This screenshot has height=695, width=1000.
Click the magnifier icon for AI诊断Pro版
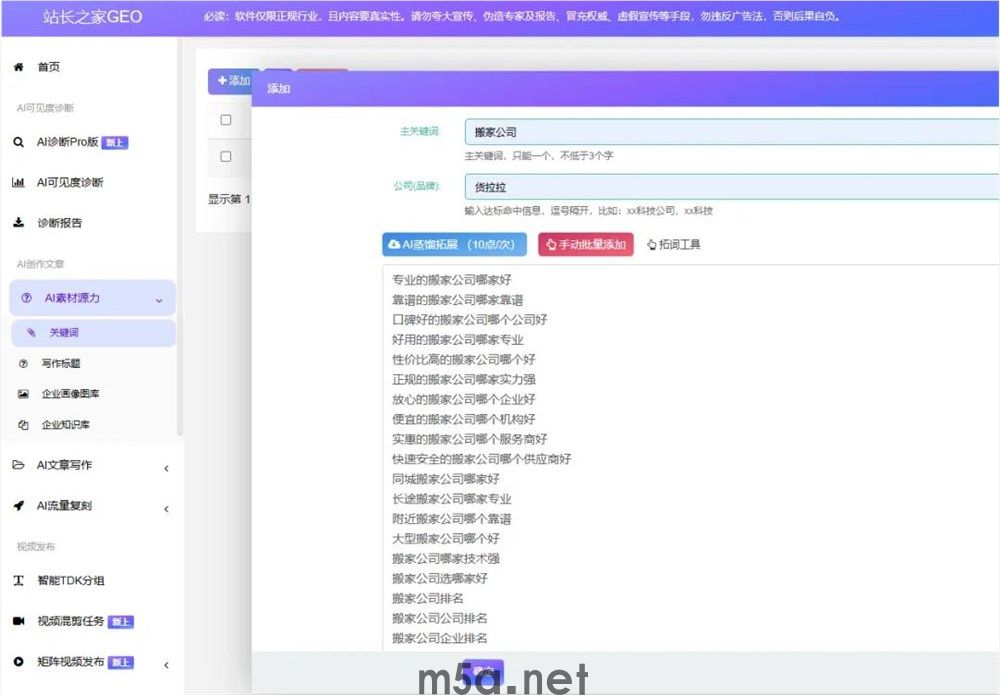coord(18,142)
